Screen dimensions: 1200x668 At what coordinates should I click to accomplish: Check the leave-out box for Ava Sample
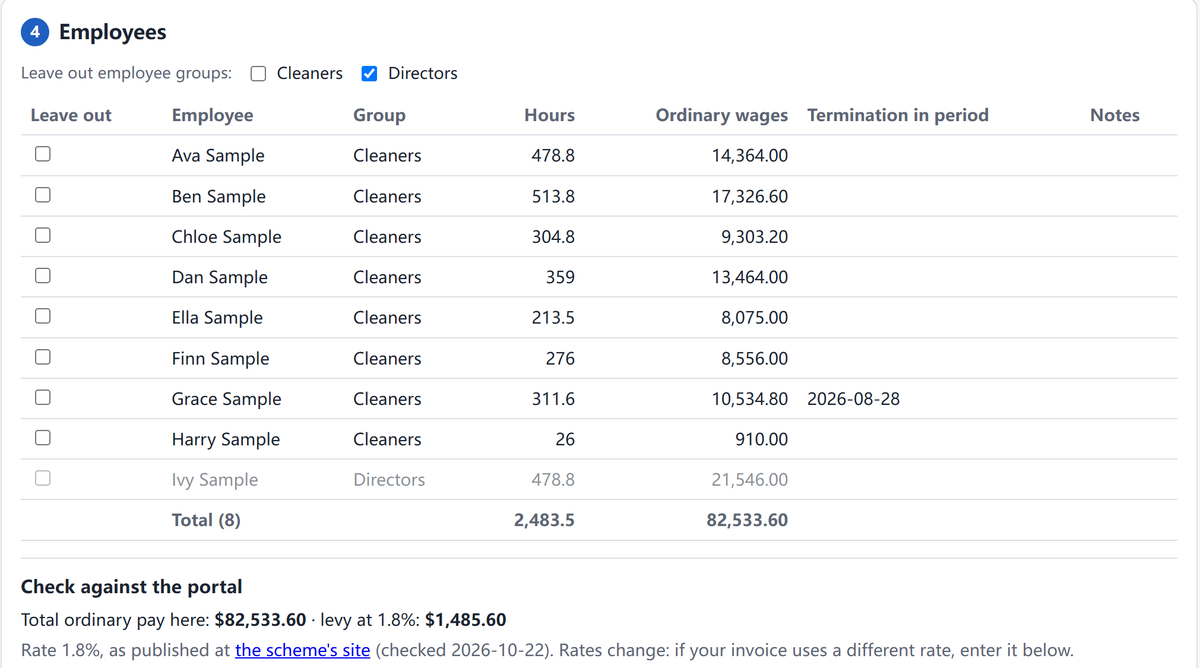pos(42,155)
